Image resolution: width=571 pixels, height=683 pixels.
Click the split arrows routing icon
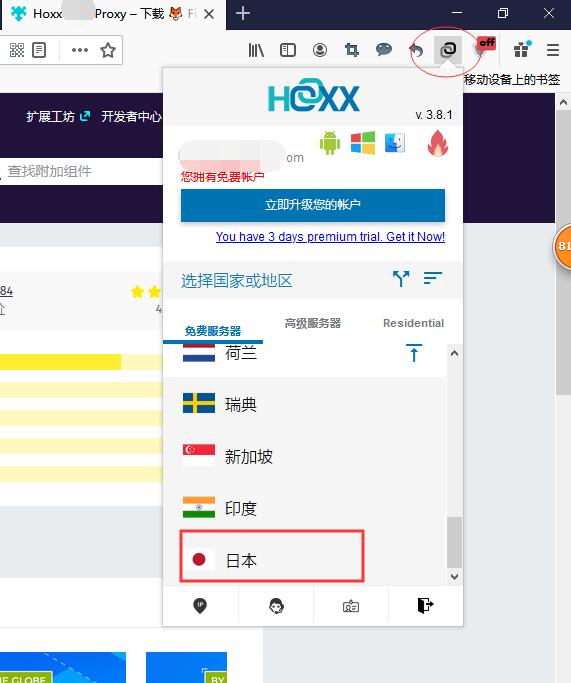(x=401, y=278)
